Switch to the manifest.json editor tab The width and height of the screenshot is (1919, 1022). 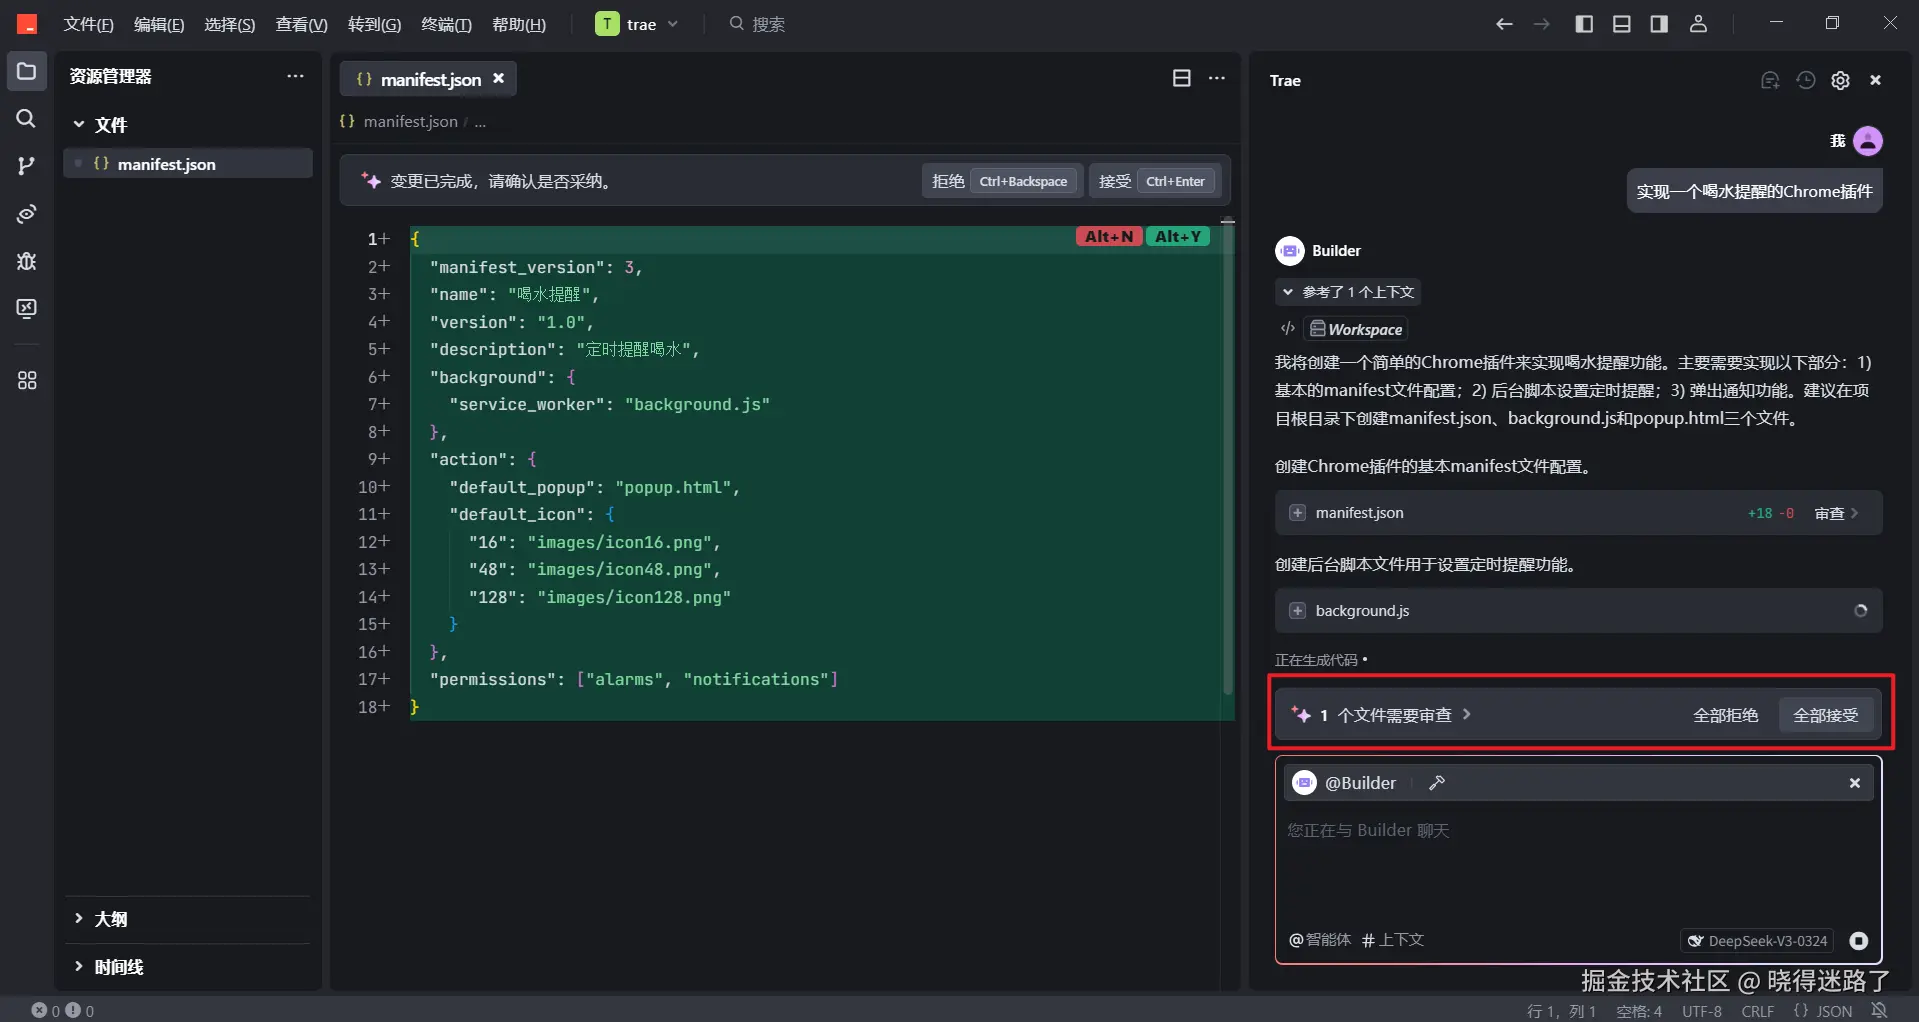pos(429,79)
